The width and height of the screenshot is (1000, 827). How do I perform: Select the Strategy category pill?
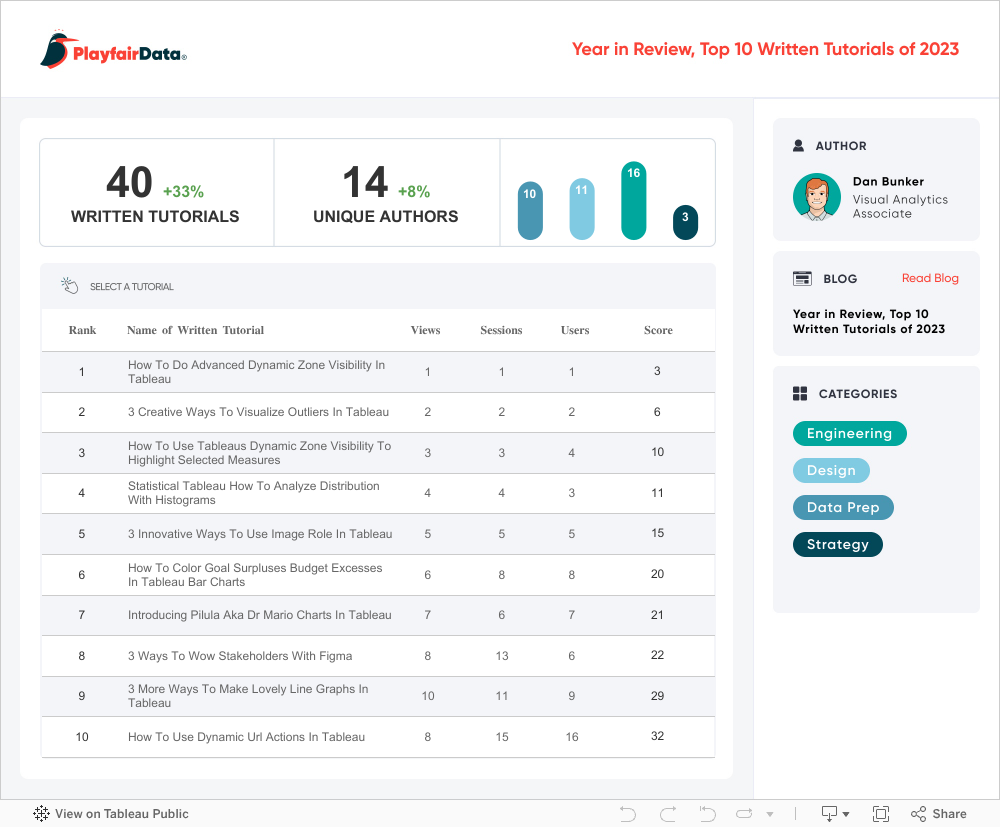[837, 544]
